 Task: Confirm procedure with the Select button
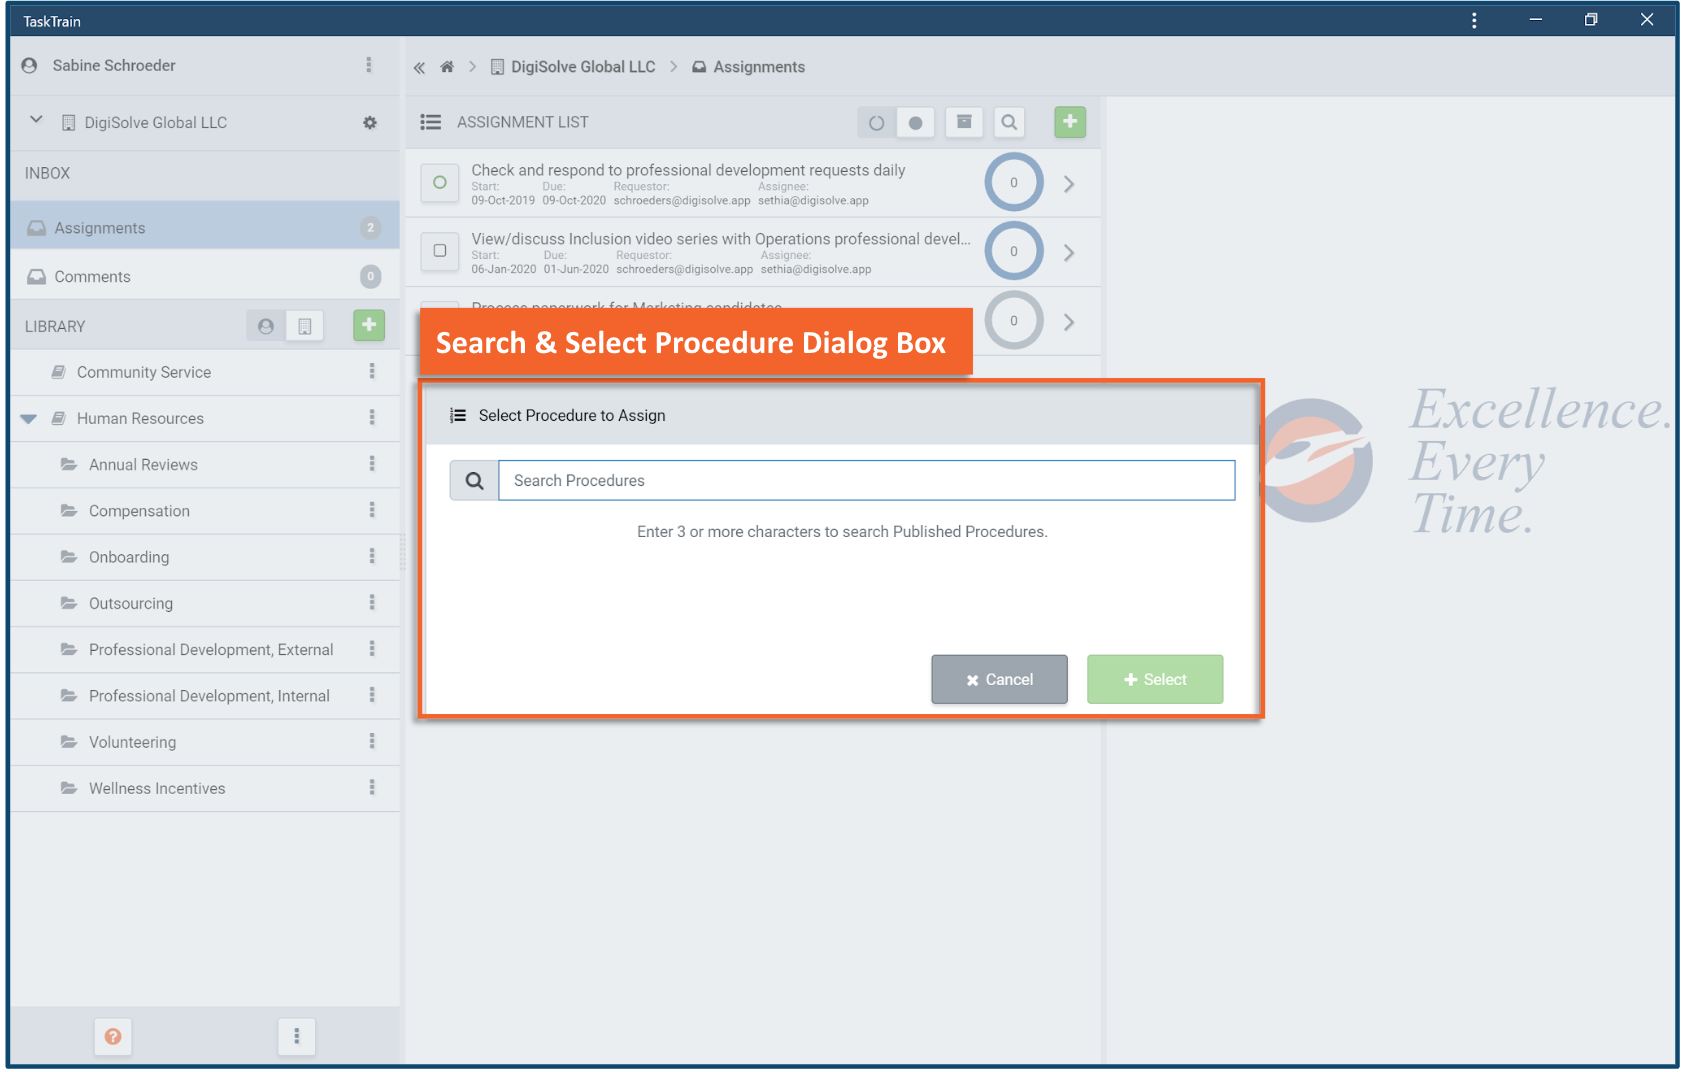coord(1155,680)
